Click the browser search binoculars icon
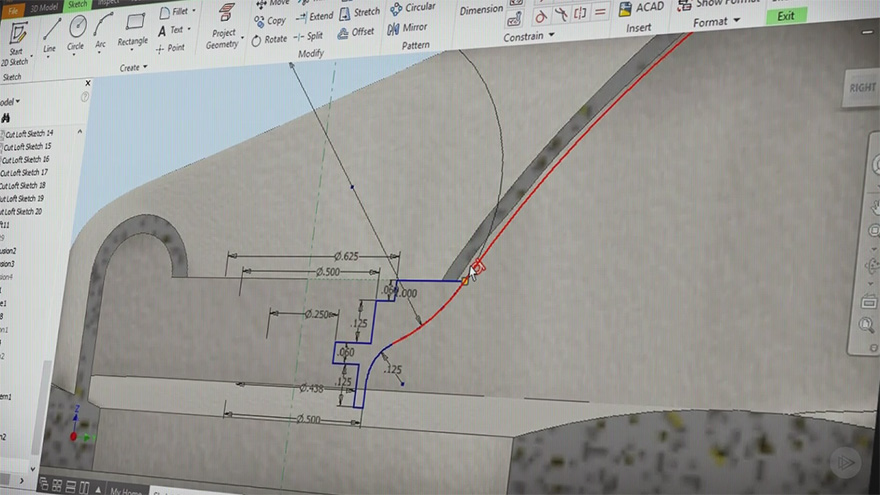The height and width of the screenshot is (495, 880). pos(6,118)
